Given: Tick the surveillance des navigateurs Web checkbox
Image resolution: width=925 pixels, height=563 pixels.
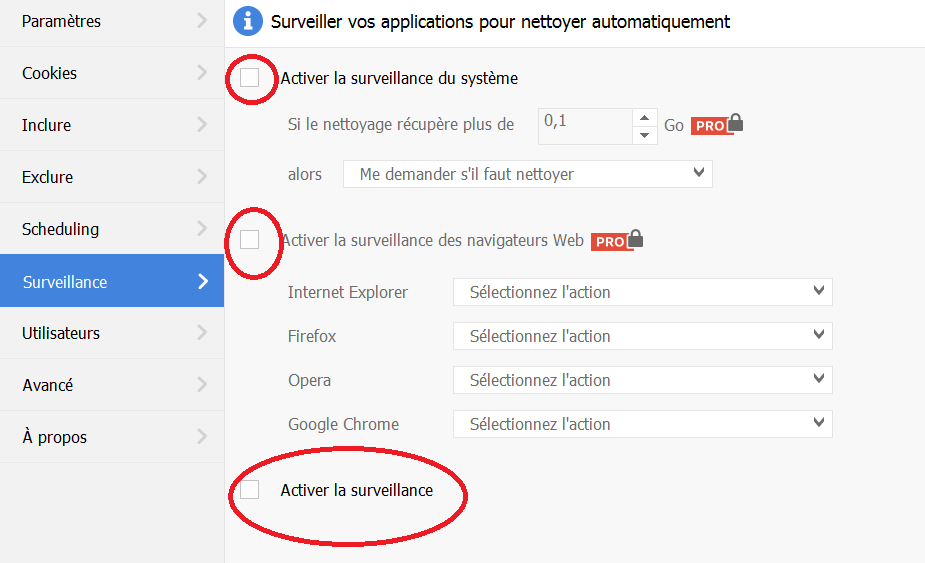Looking at the screenshot, I should (250, 240).
